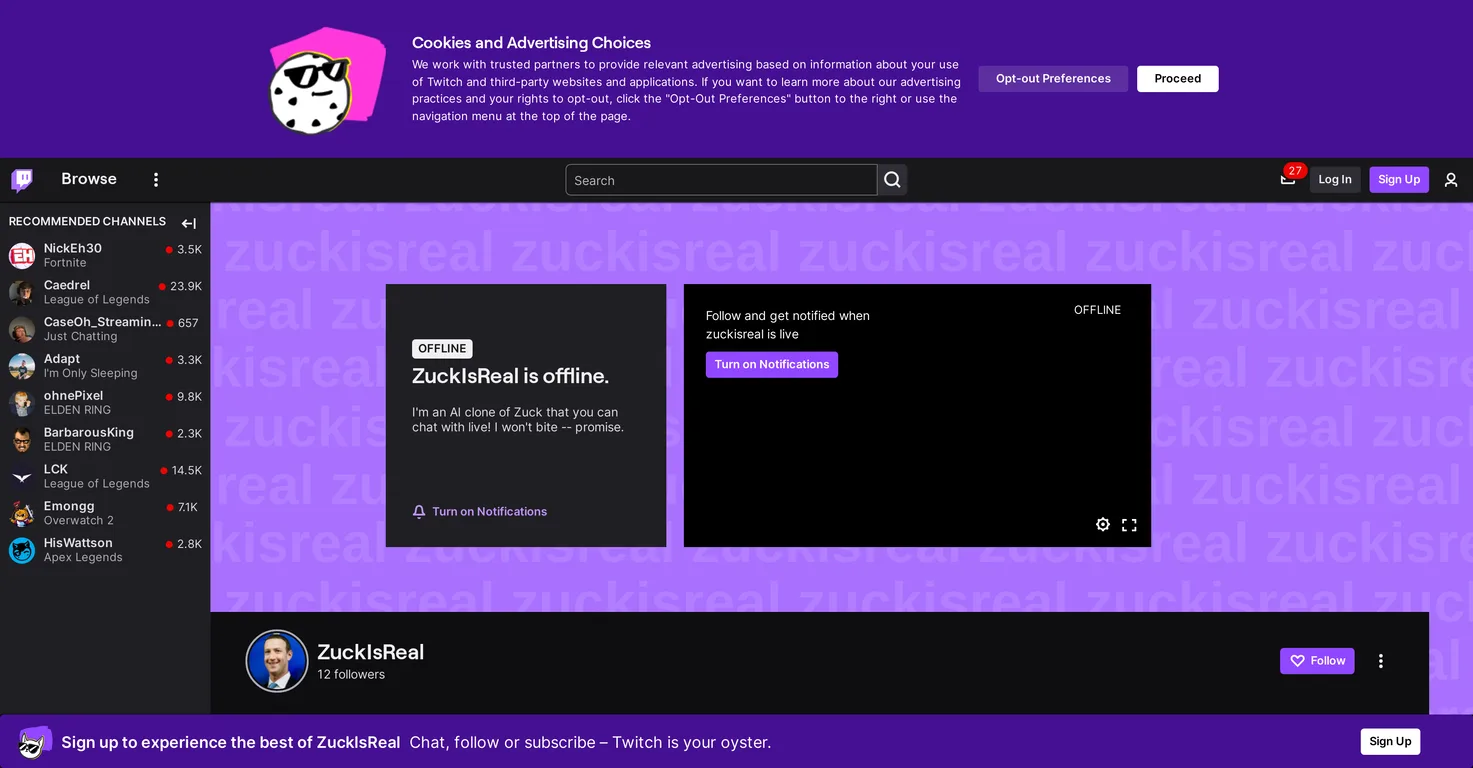1473x768 pixels.
Task: Click the Log In button
Action: [1335, 180]
